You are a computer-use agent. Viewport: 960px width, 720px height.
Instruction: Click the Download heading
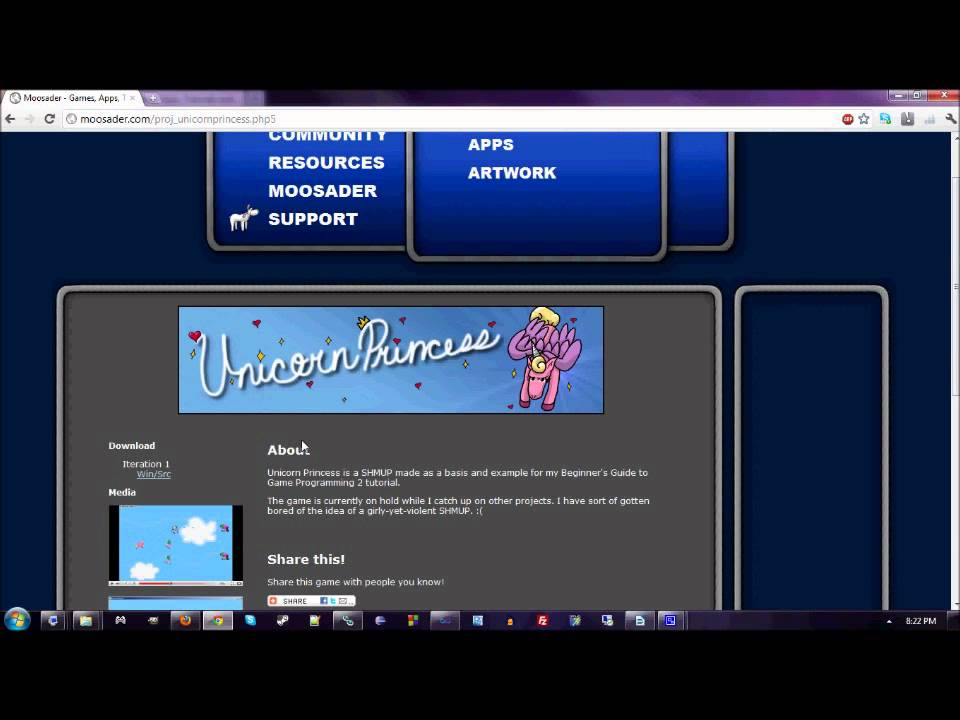pyautogui.click(x=132, y=446)
